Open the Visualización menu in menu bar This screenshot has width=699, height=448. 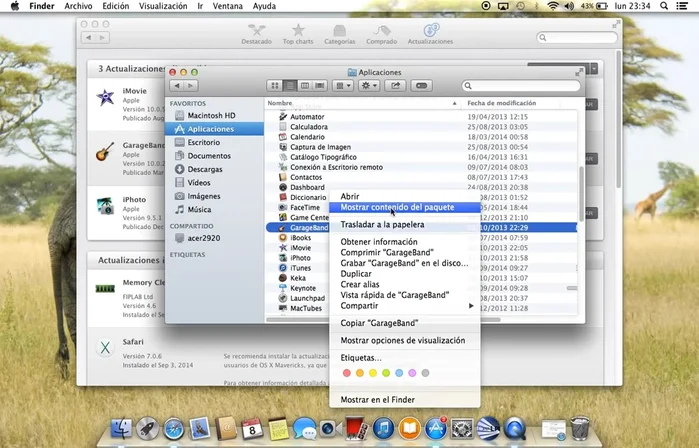click(x=162, y=6)
